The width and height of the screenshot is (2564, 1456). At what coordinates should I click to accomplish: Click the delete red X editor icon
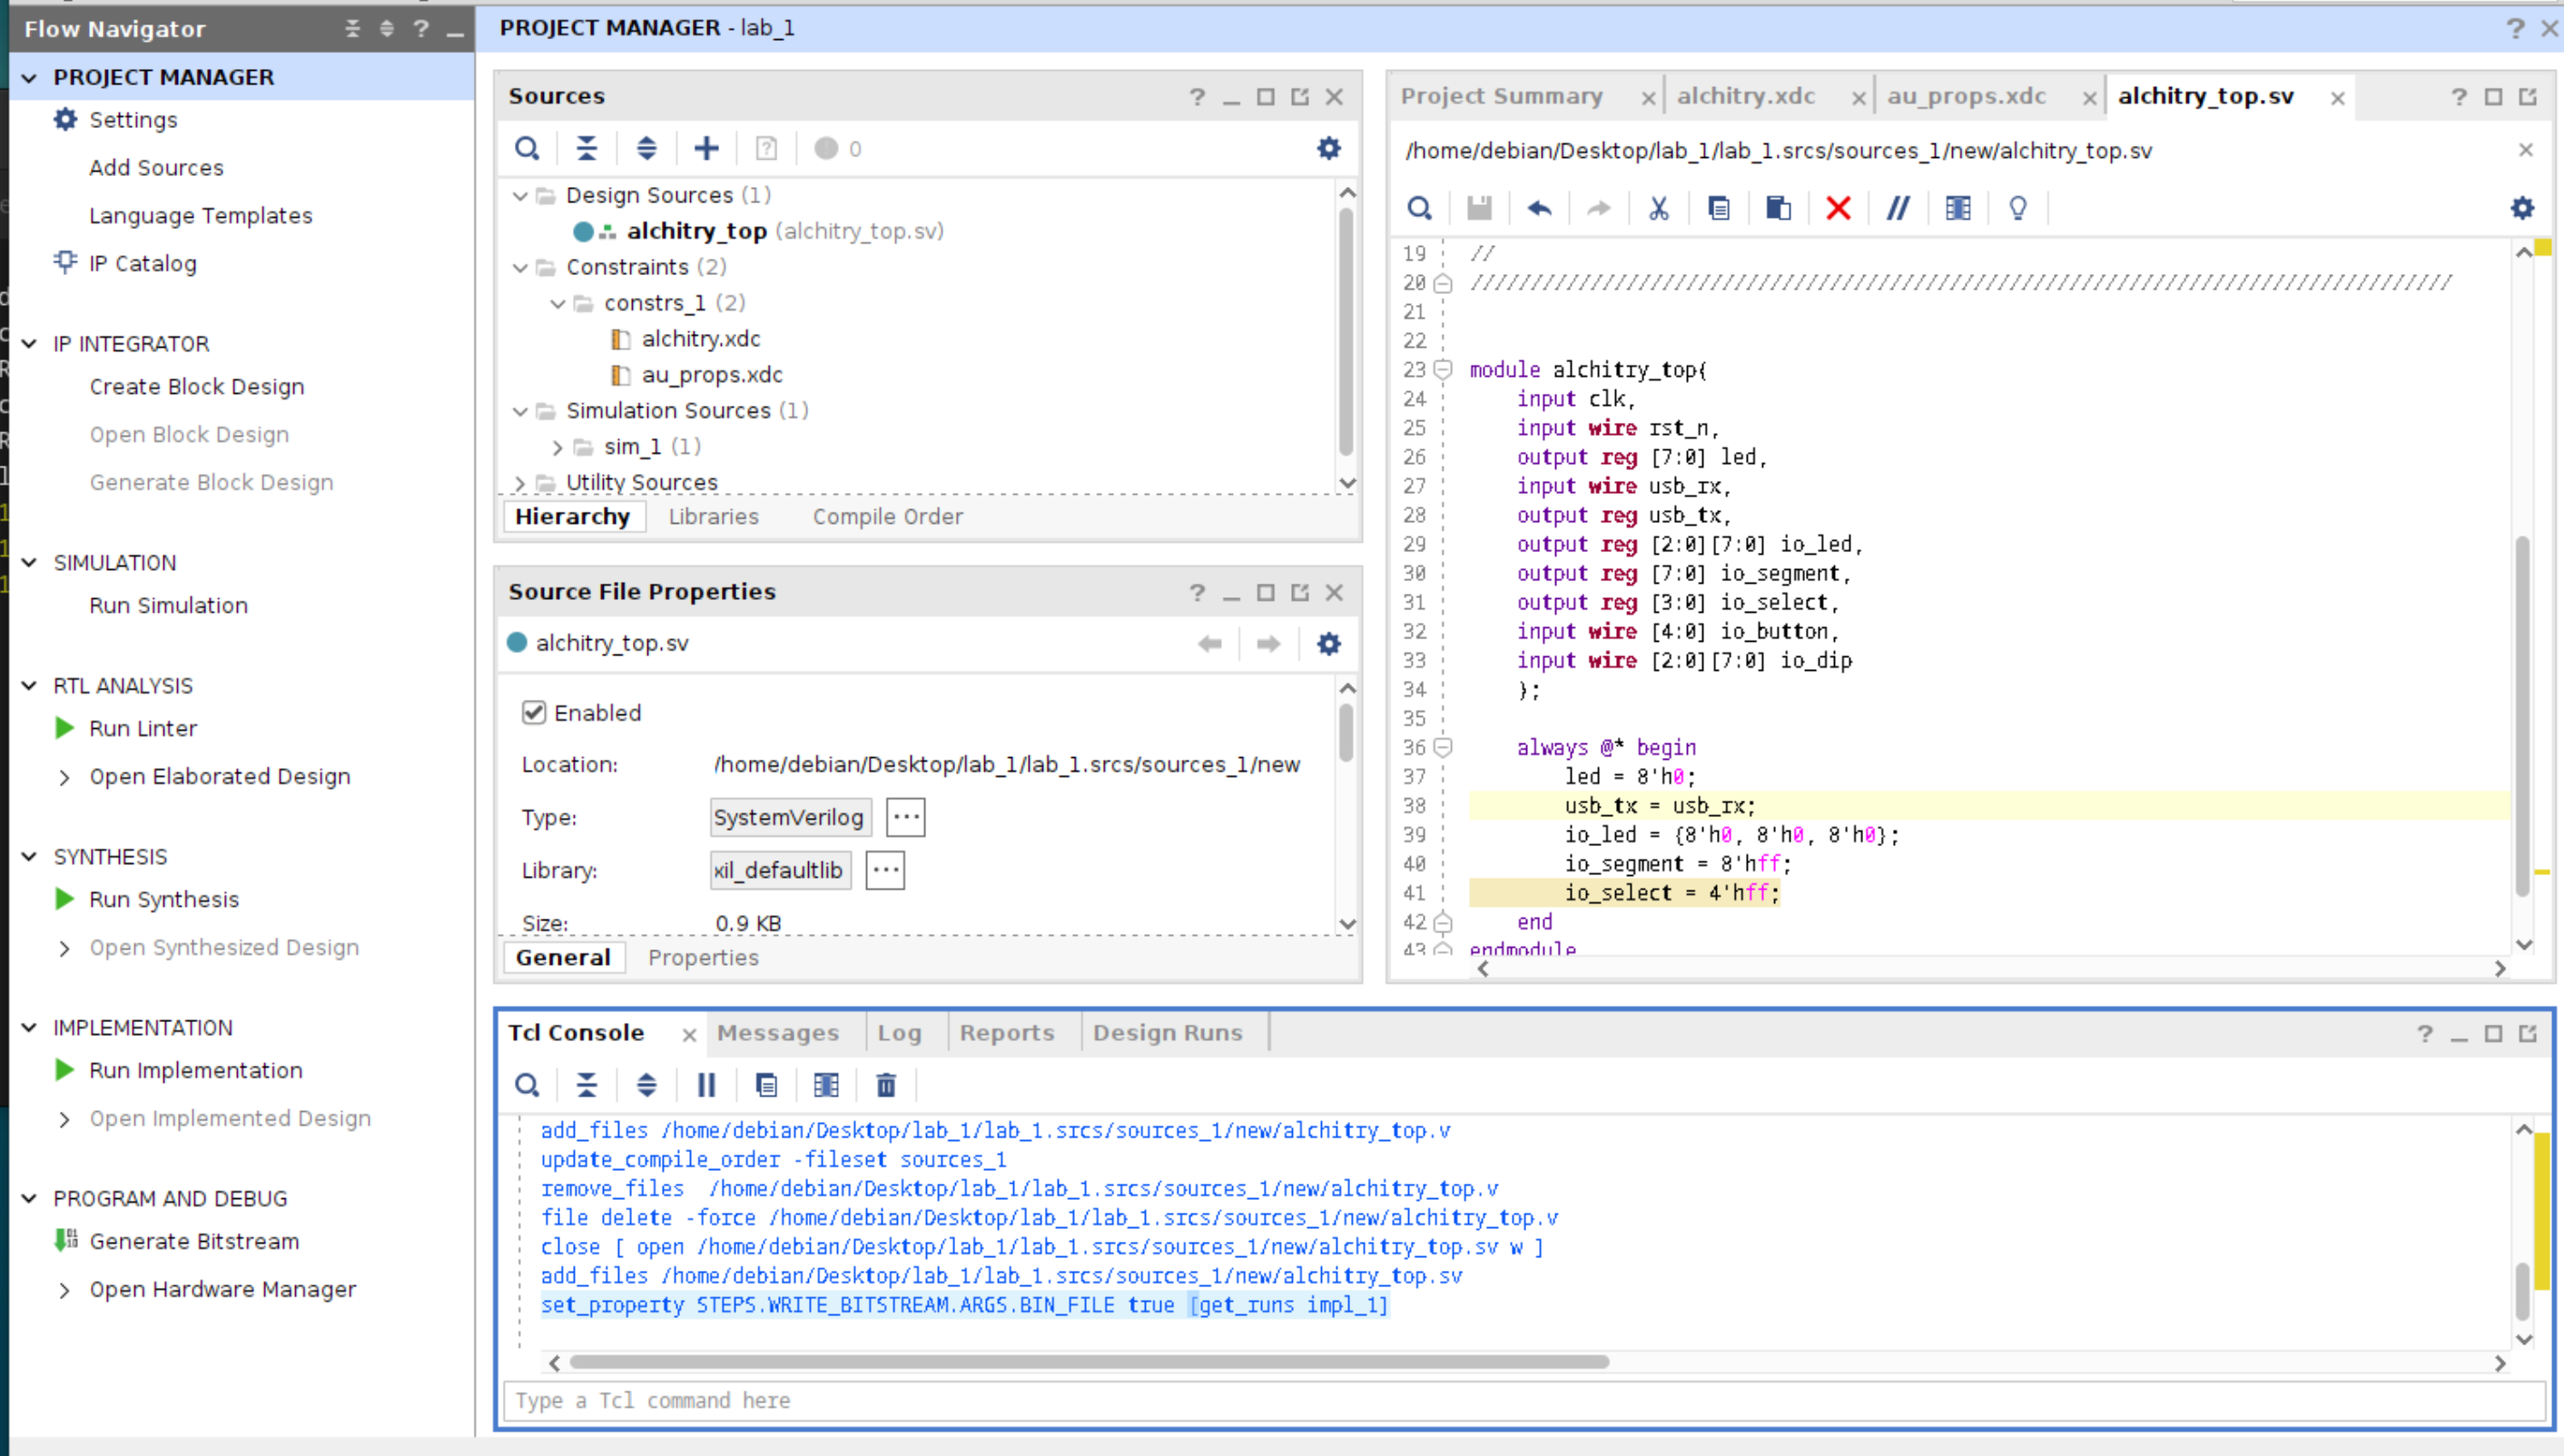coord(1837,208)
